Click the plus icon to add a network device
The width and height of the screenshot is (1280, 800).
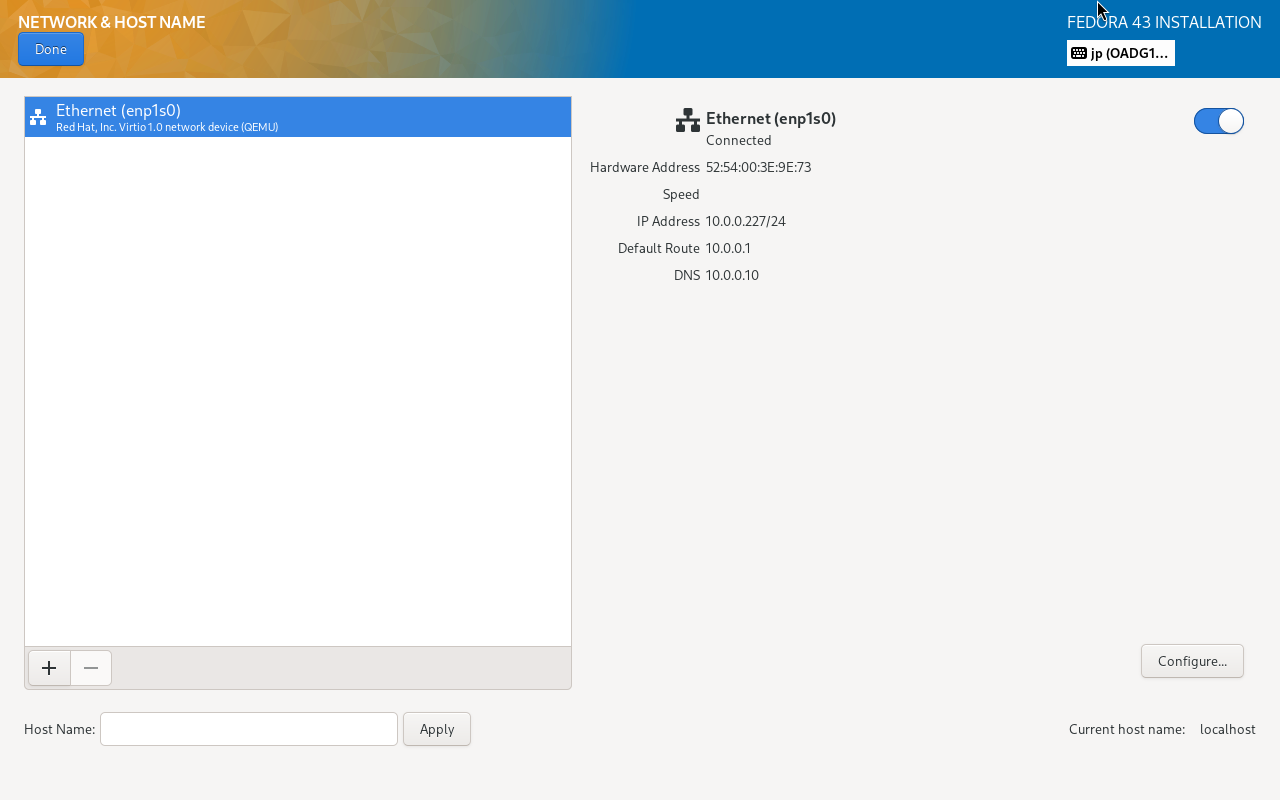tap(49, 668)
